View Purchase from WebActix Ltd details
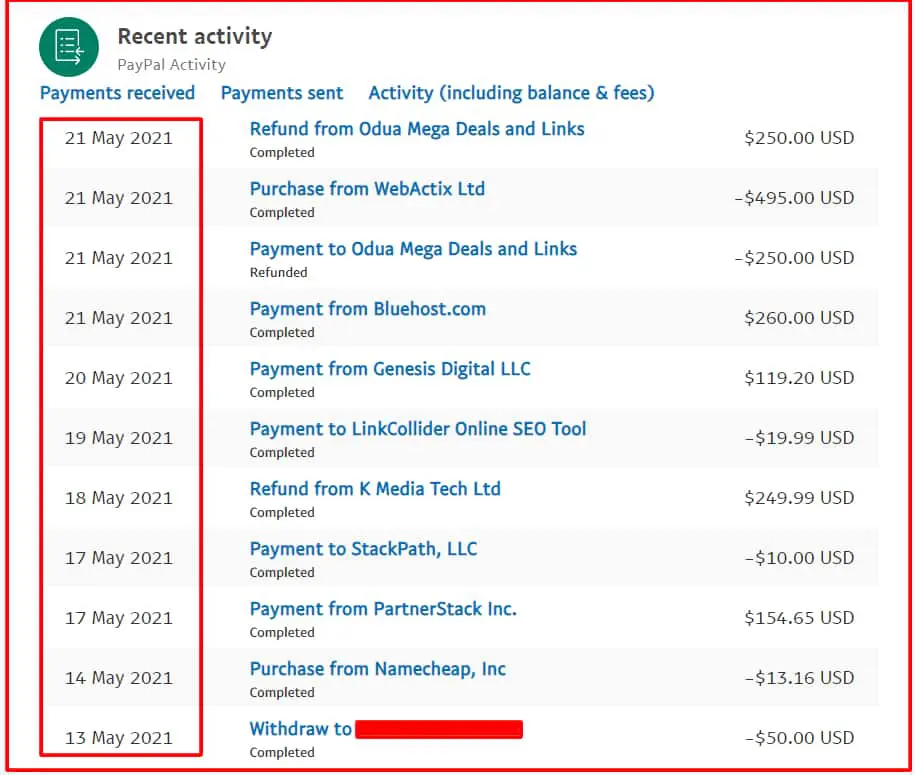The height and width of the screenshot is (775, 915). [366, 189]
